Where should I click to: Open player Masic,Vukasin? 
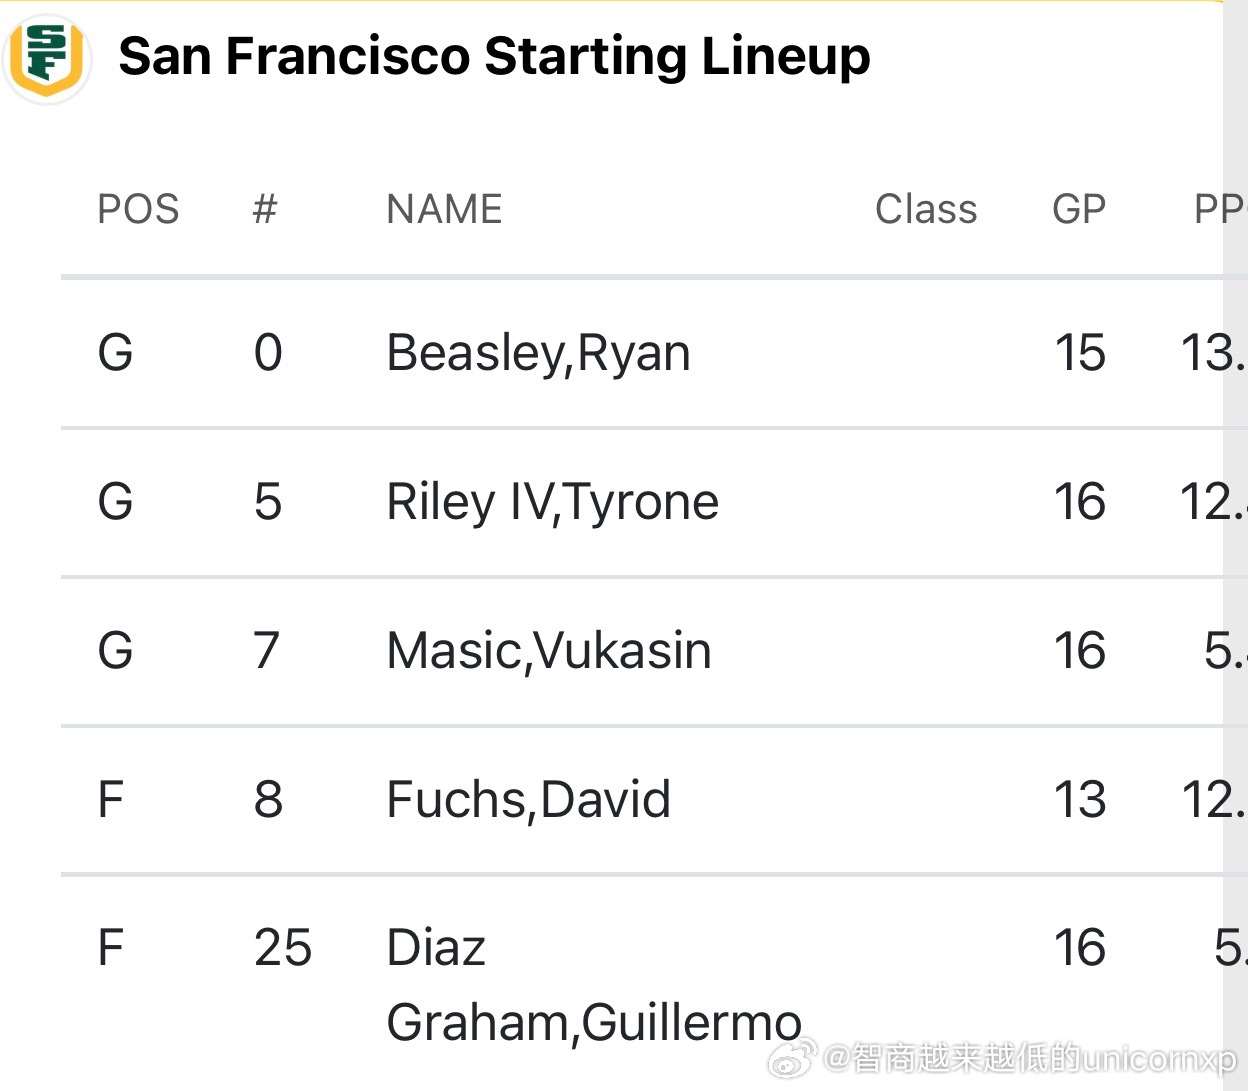pos(549,651)
